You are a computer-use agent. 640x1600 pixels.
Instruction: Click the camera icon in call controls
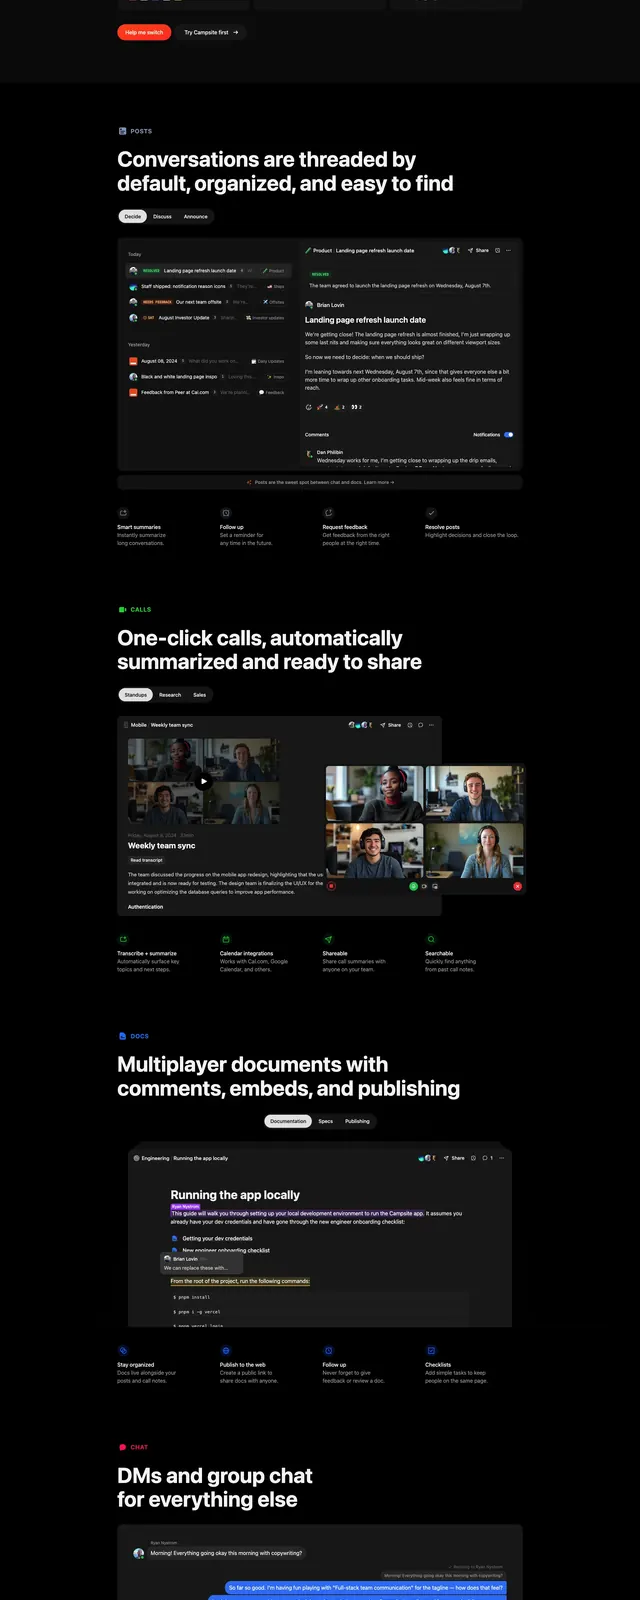click(x=425, y=886)
